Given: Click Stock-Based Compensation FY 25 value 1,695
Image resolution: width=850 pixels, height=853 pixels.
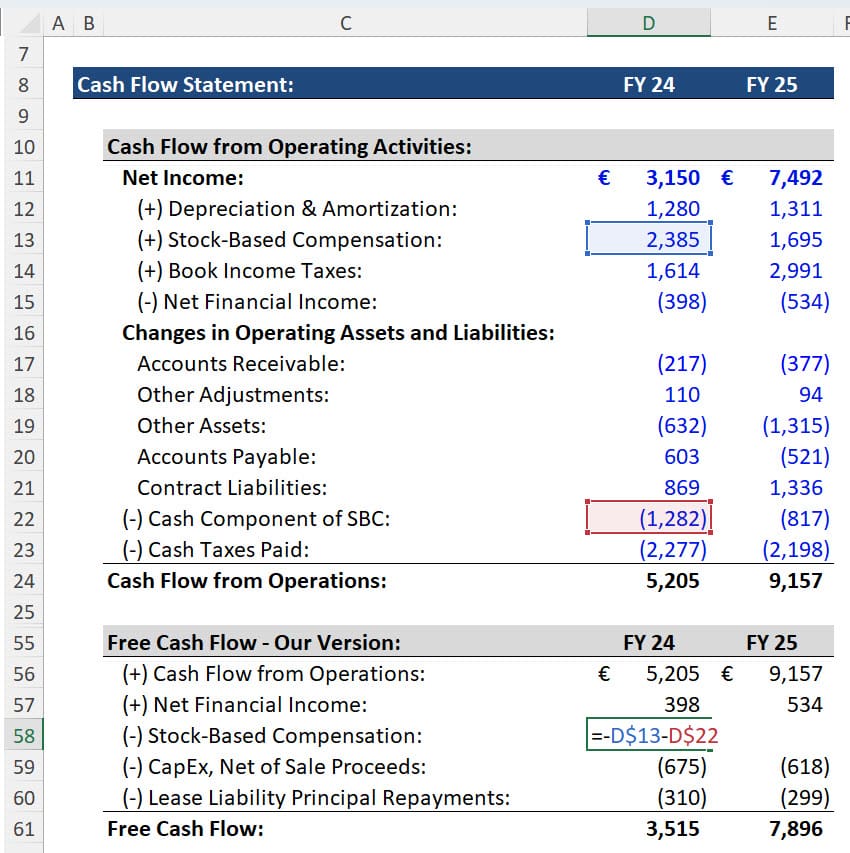Looking at the screenshot, I should pyautogui.click(x=796, y=240).
